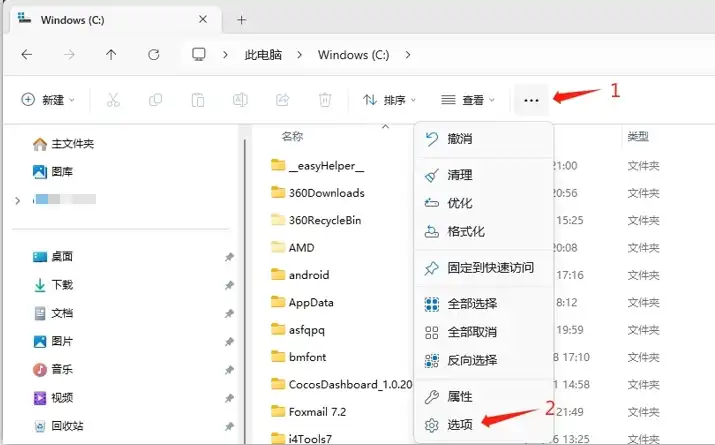The height and width of the screenshot is (445, 715).
Task: Select 清理 (Clean up) from the menu
Action: 484,175
